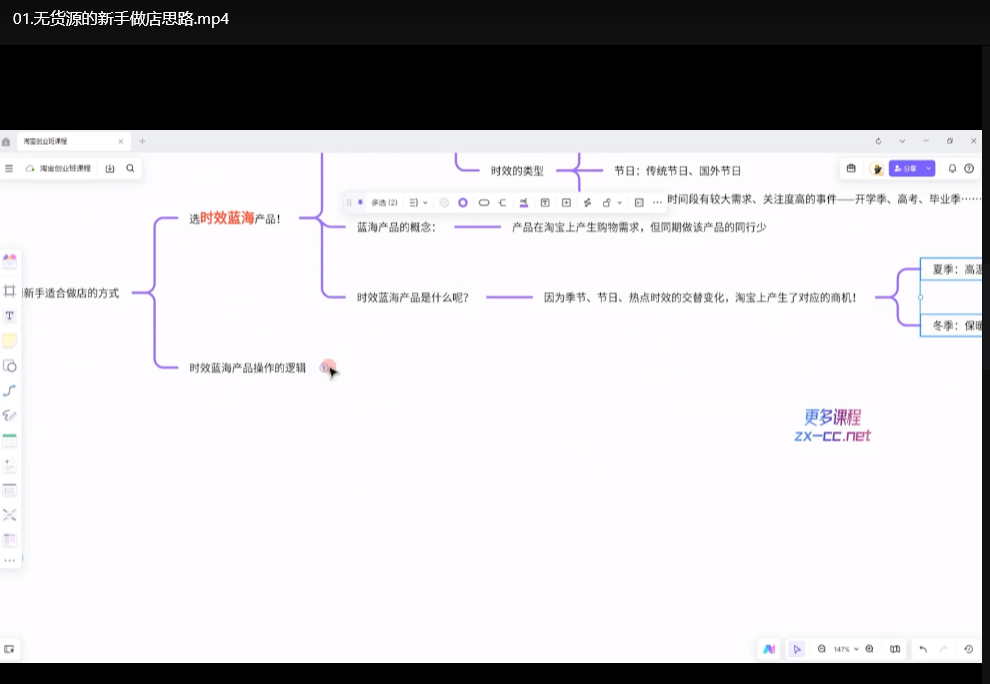Click the 多选 (2) label in toolbar

point(385,203)
